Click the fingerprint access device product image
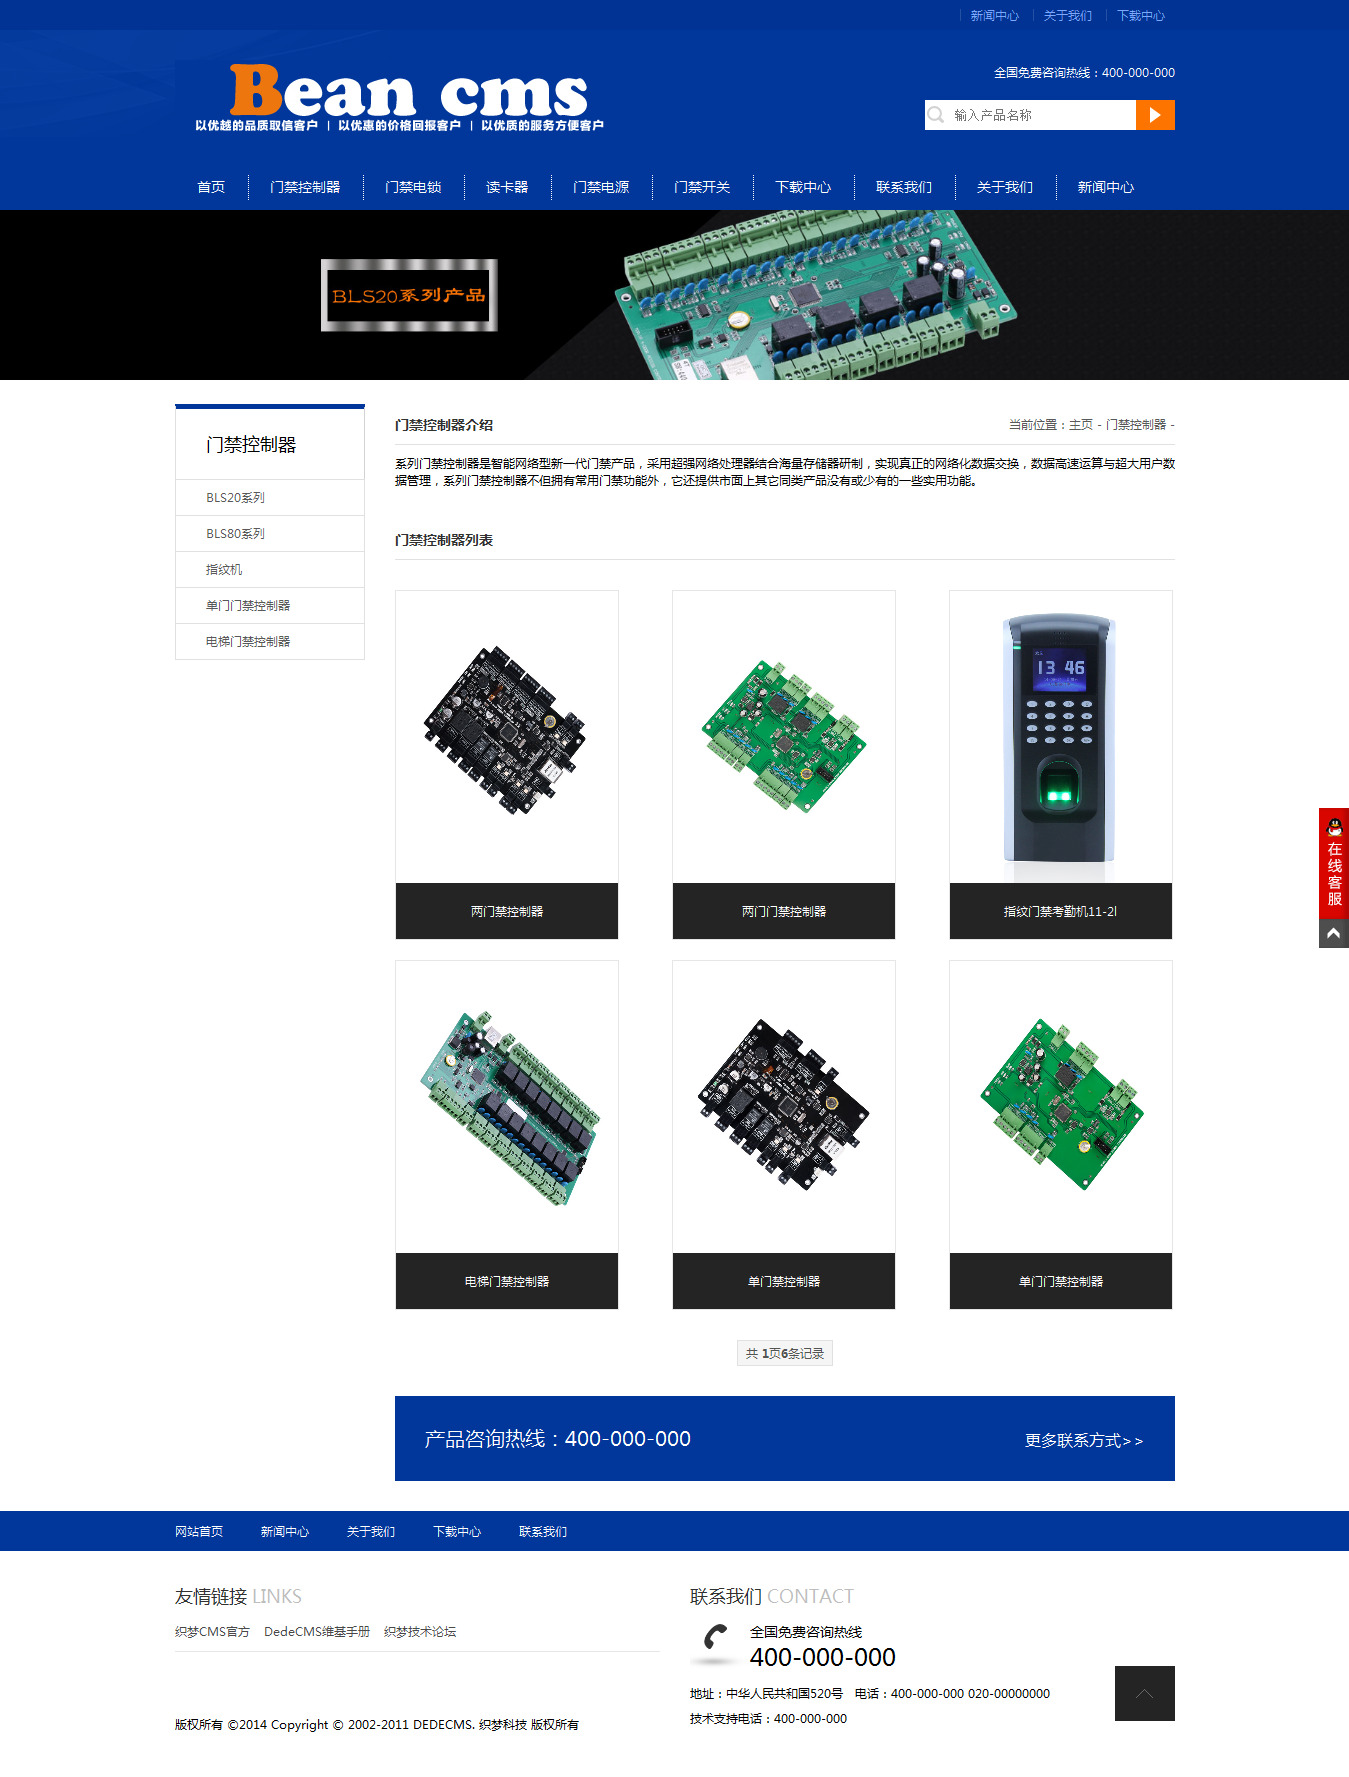Image resolution: width=1349 pixels, height=1777 pixels. point(1060,737)
